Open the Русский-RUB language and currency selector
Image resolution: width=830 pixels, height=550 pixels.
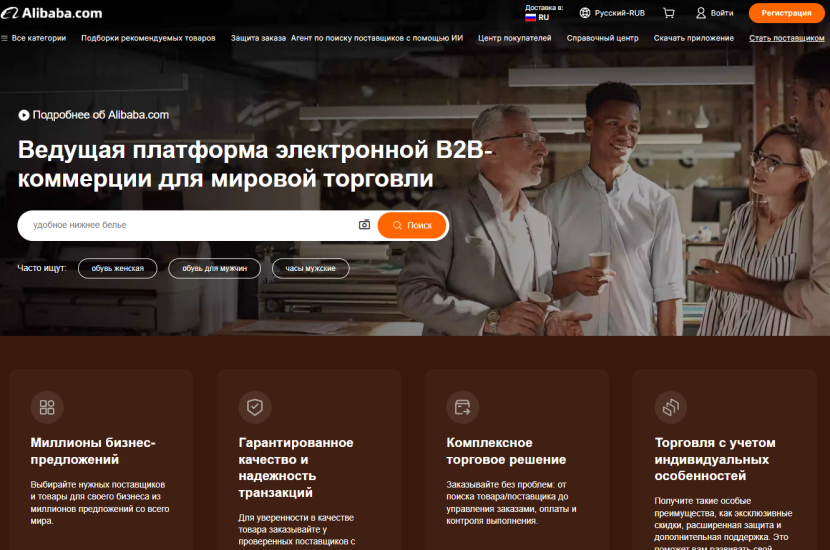click(612, 13)
